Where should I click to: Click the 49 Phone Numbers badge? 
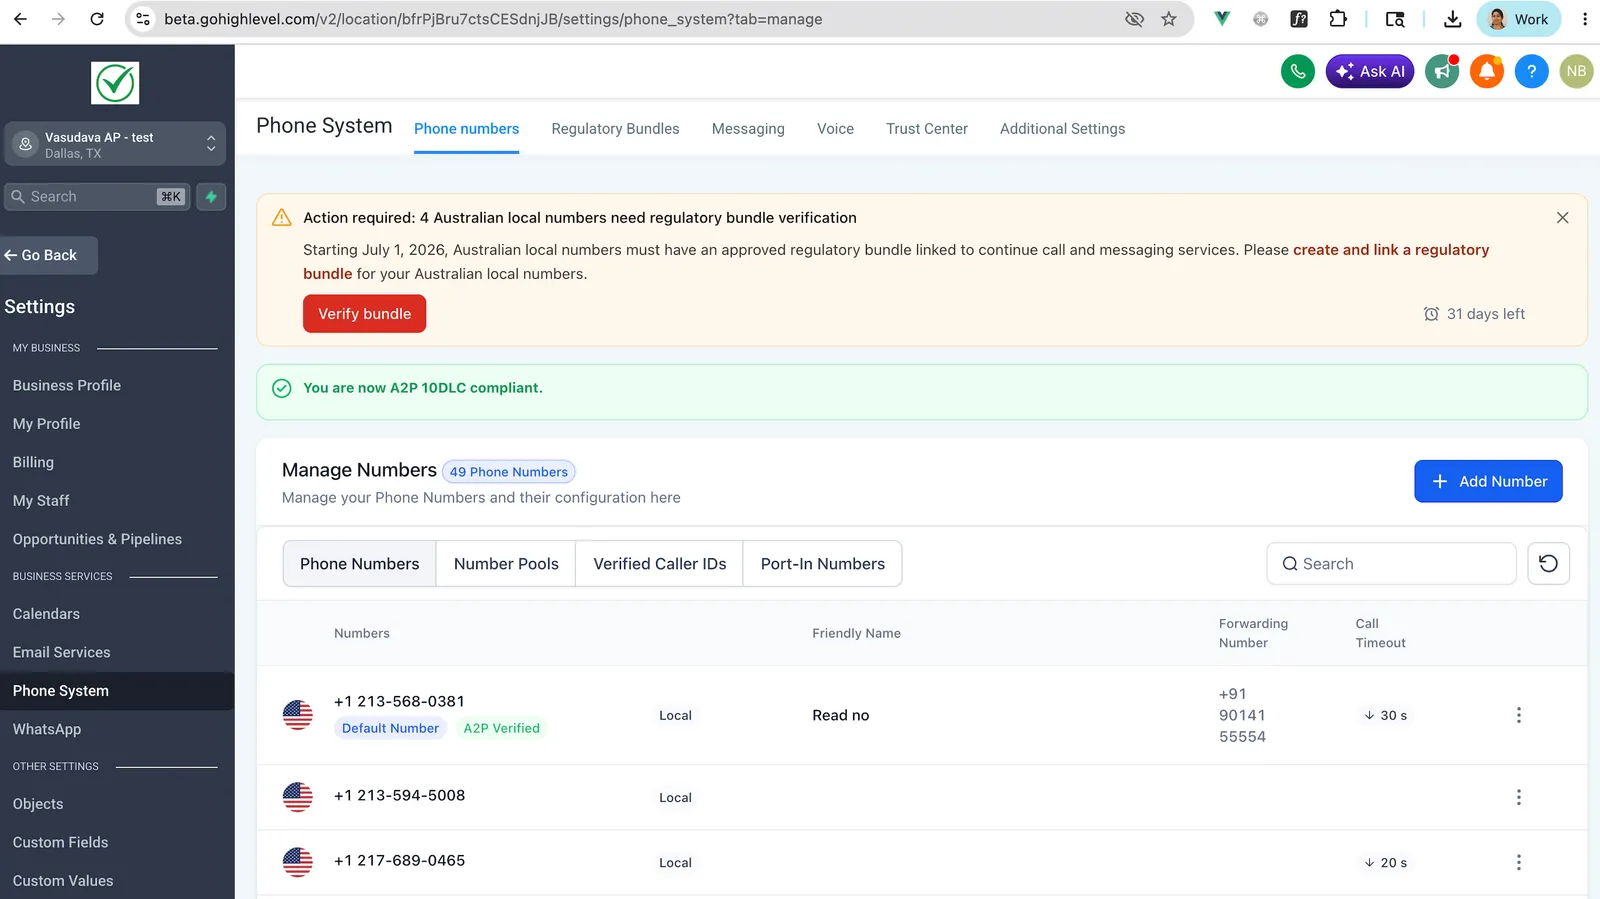508,472
